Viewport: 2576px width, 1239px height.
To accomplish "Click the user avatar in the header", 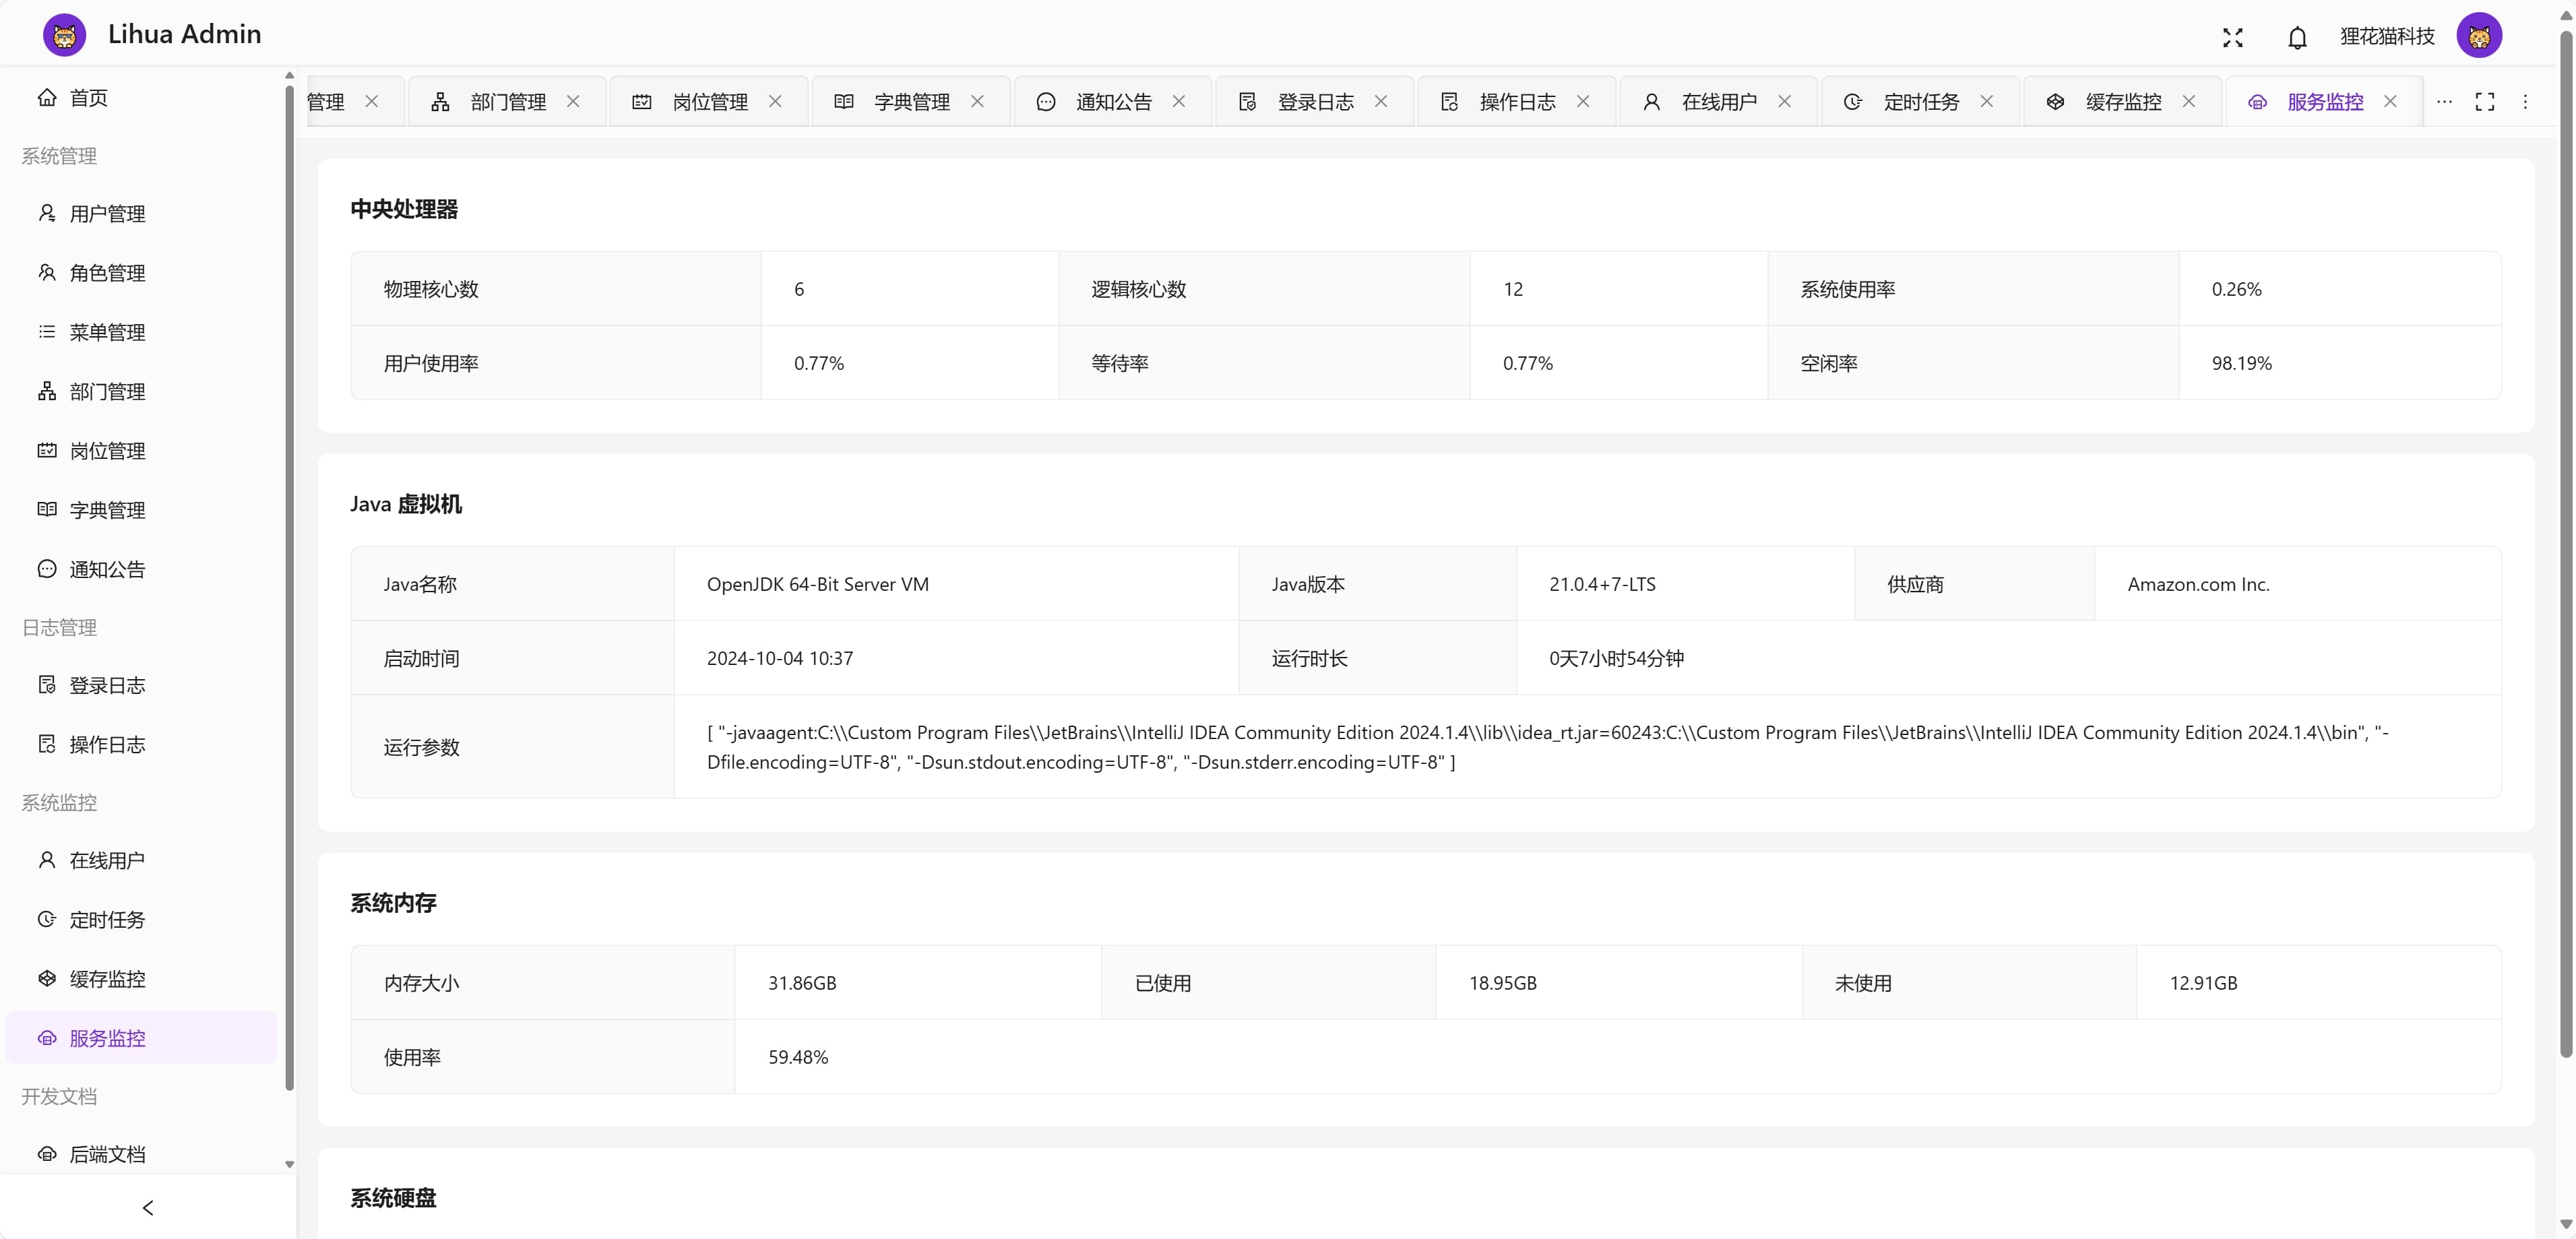I will click(x=2479, y=36).
